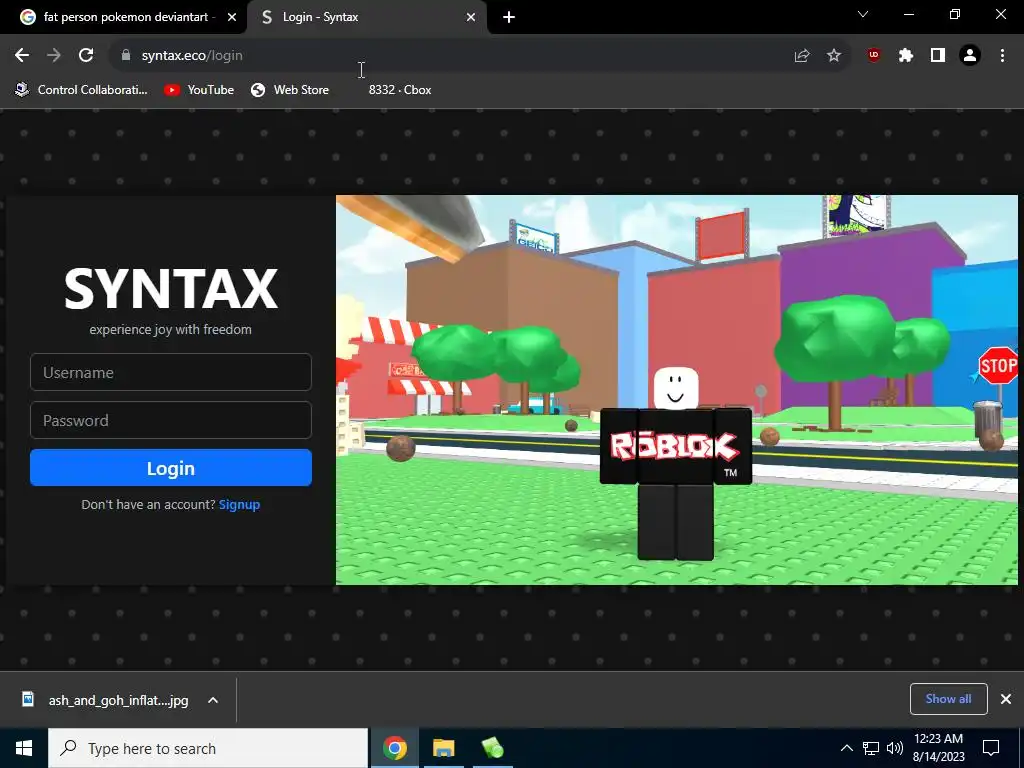Open the network status tray icon
The width and height of the screenshot is (1024, 768).
pos(871,748)
